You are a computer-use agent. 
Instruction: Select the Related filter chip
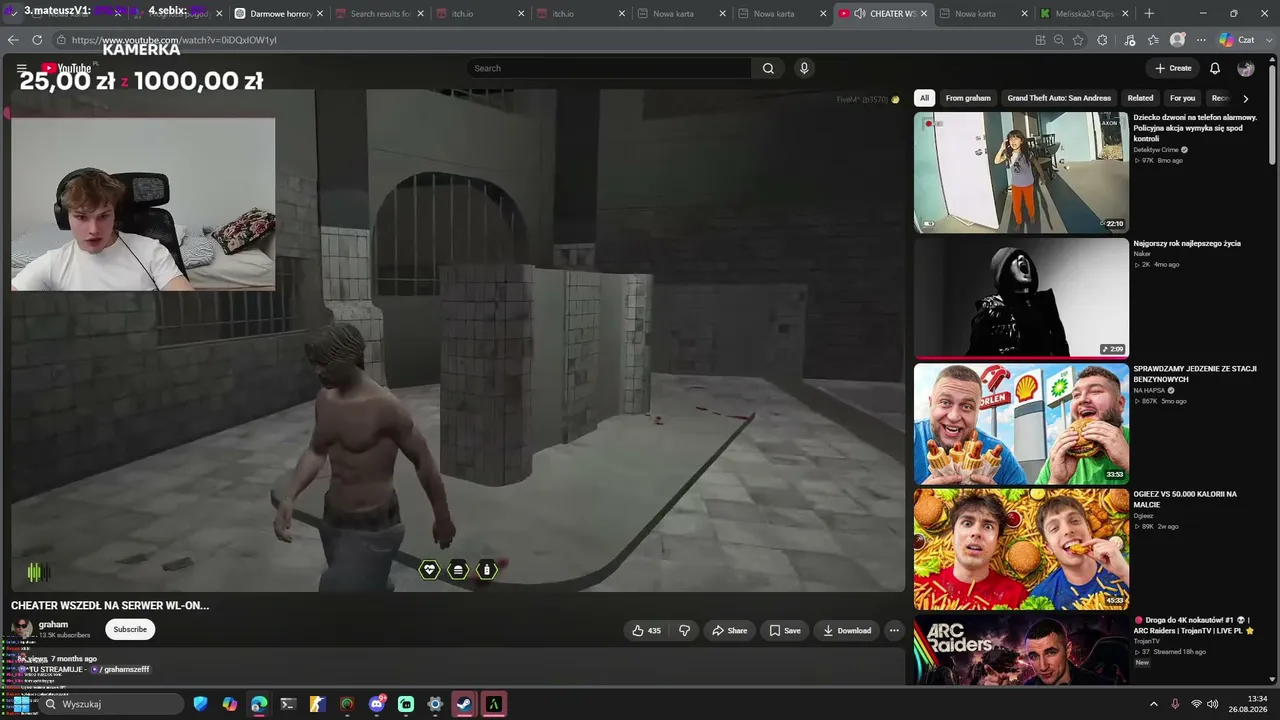pos(1140,98)
